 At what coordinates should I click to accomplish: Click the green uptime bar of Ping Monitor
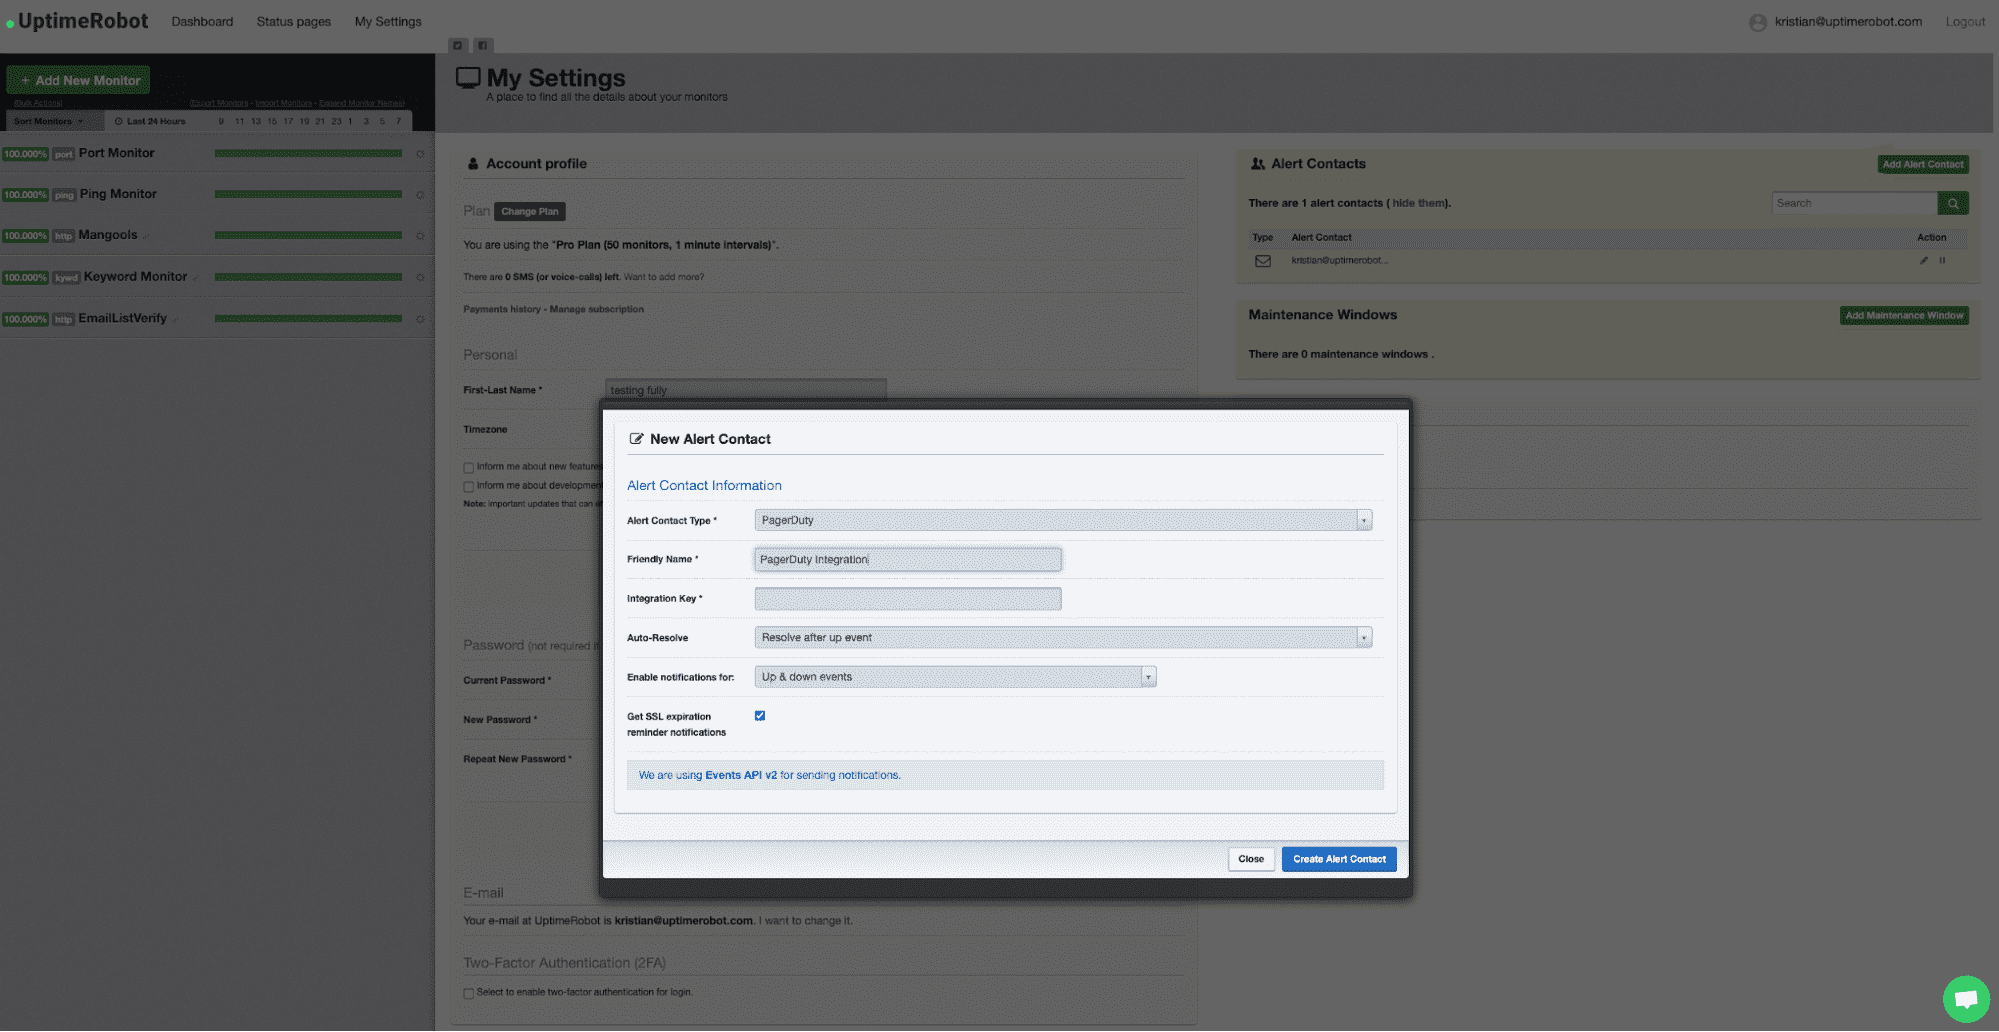pos(308,195)
